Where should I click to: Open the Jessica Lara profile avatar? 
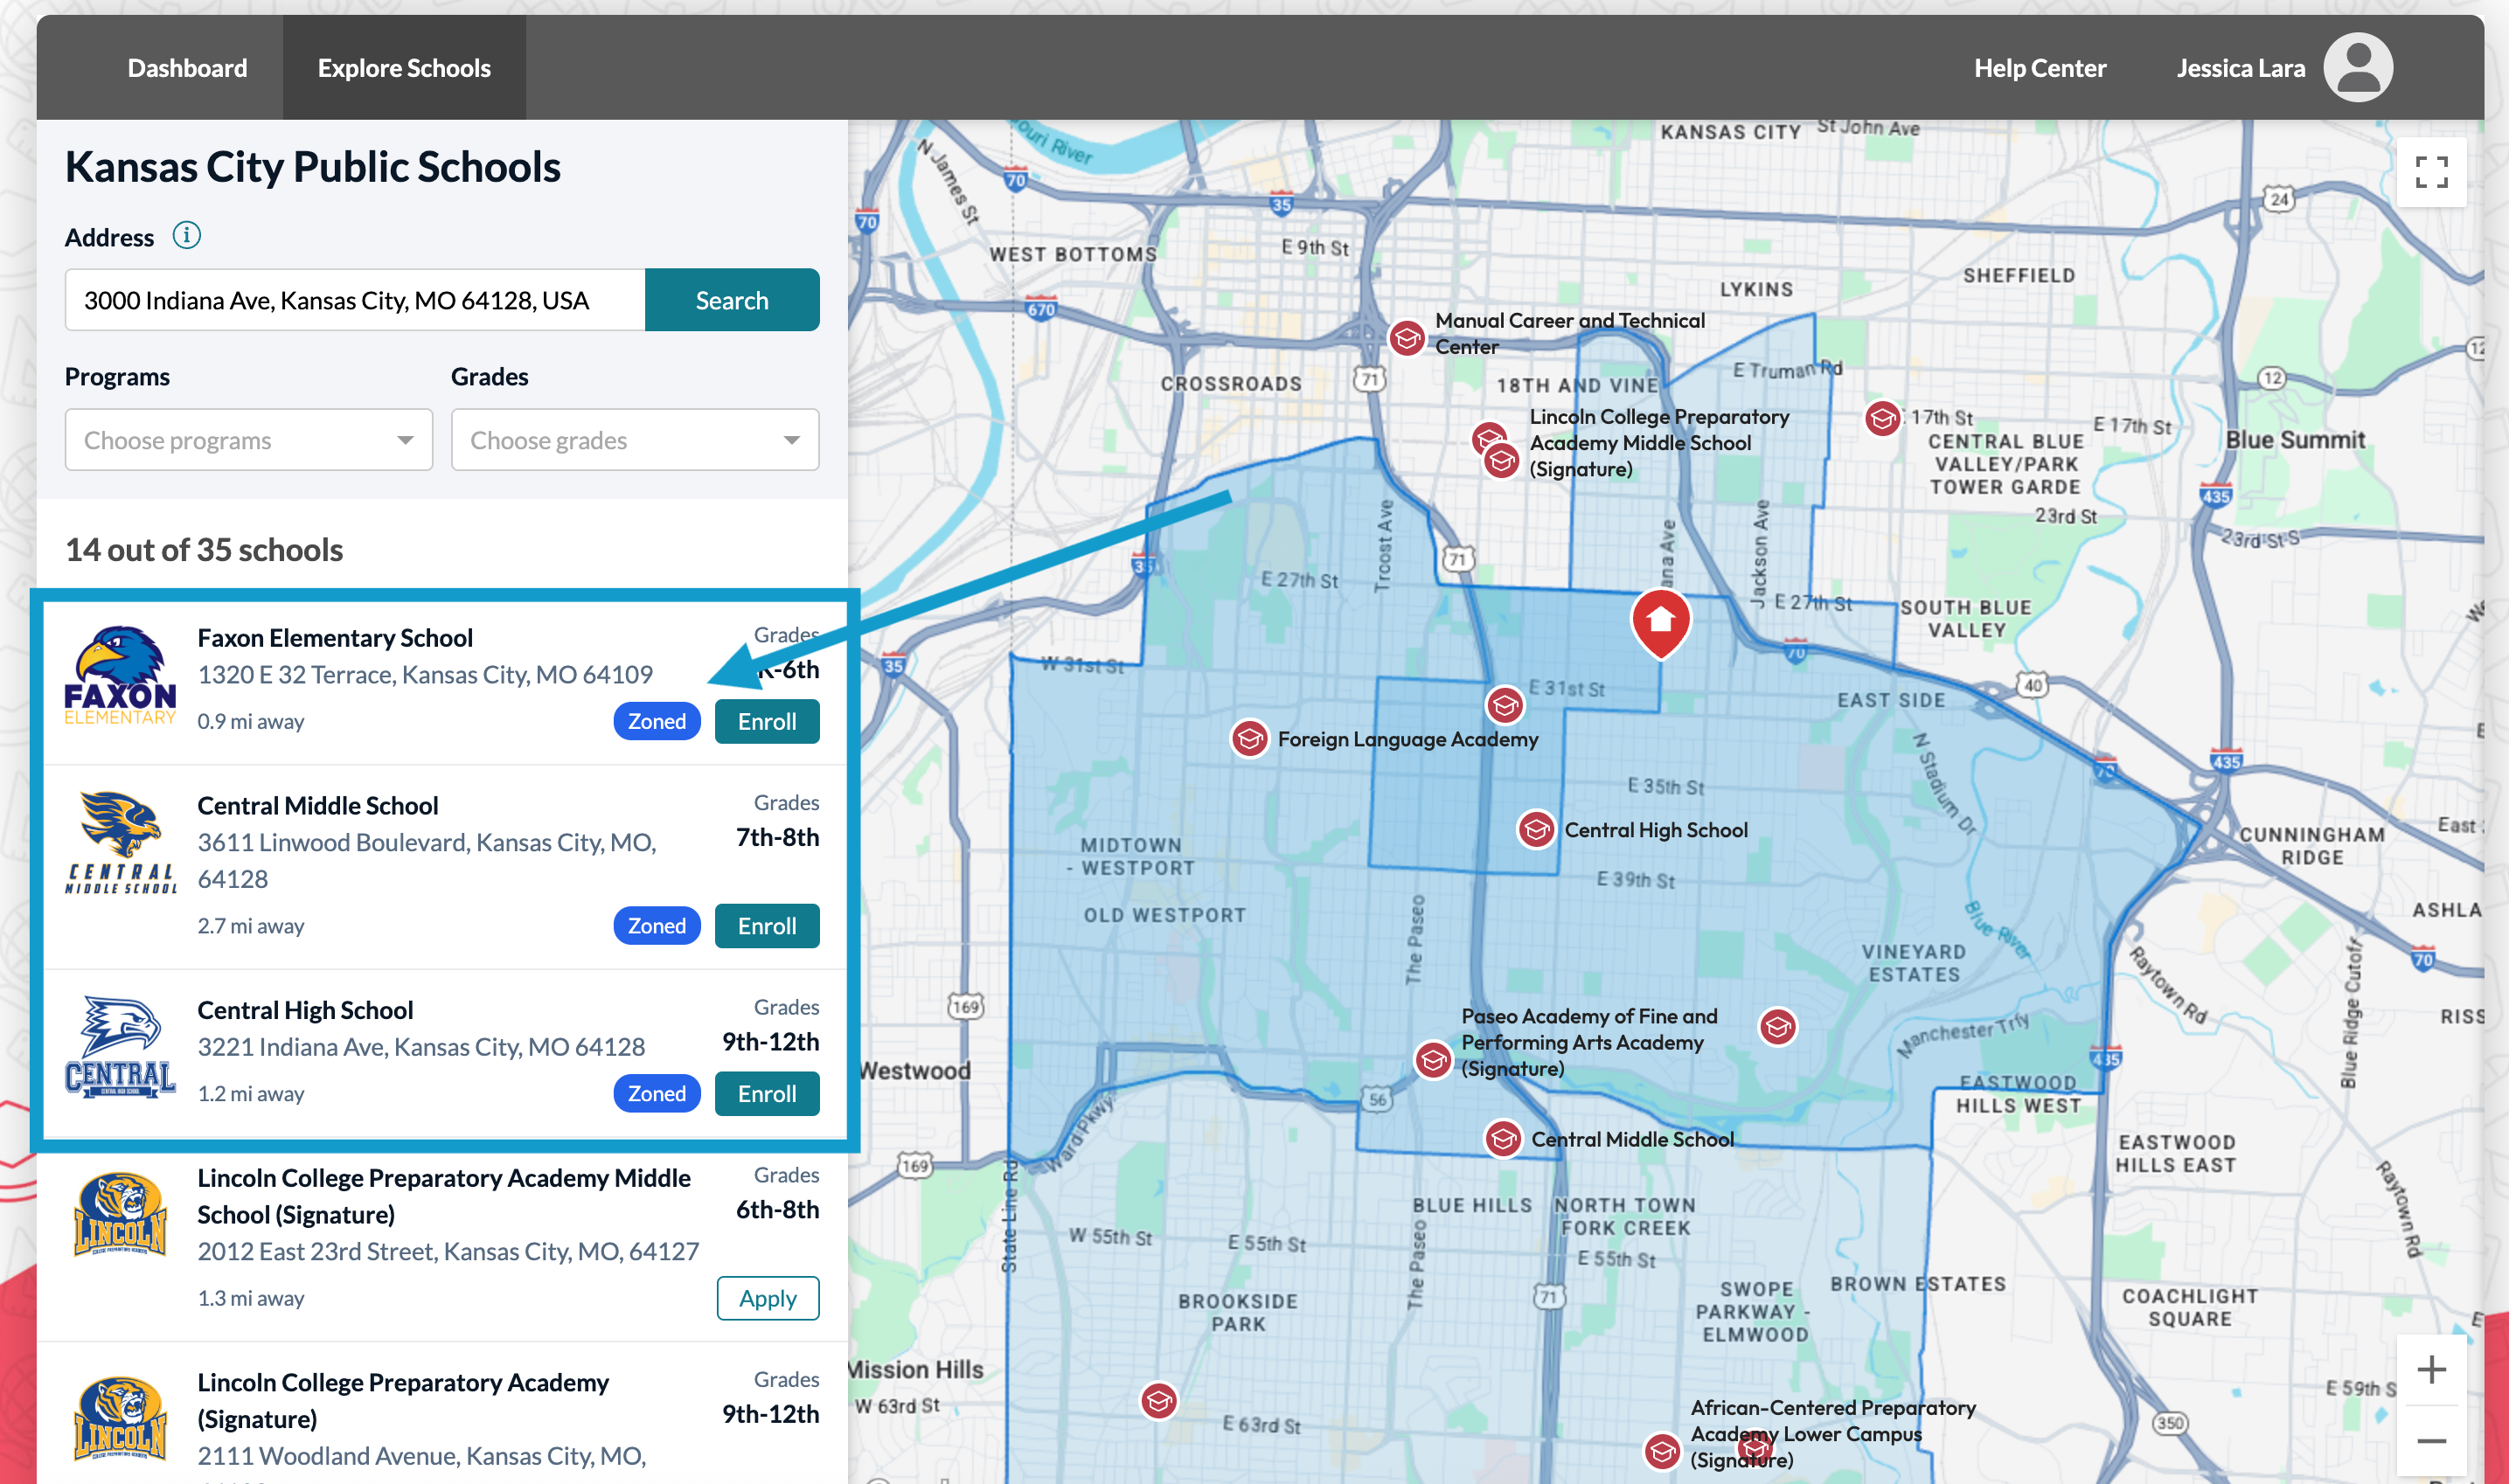[2359, 67]
